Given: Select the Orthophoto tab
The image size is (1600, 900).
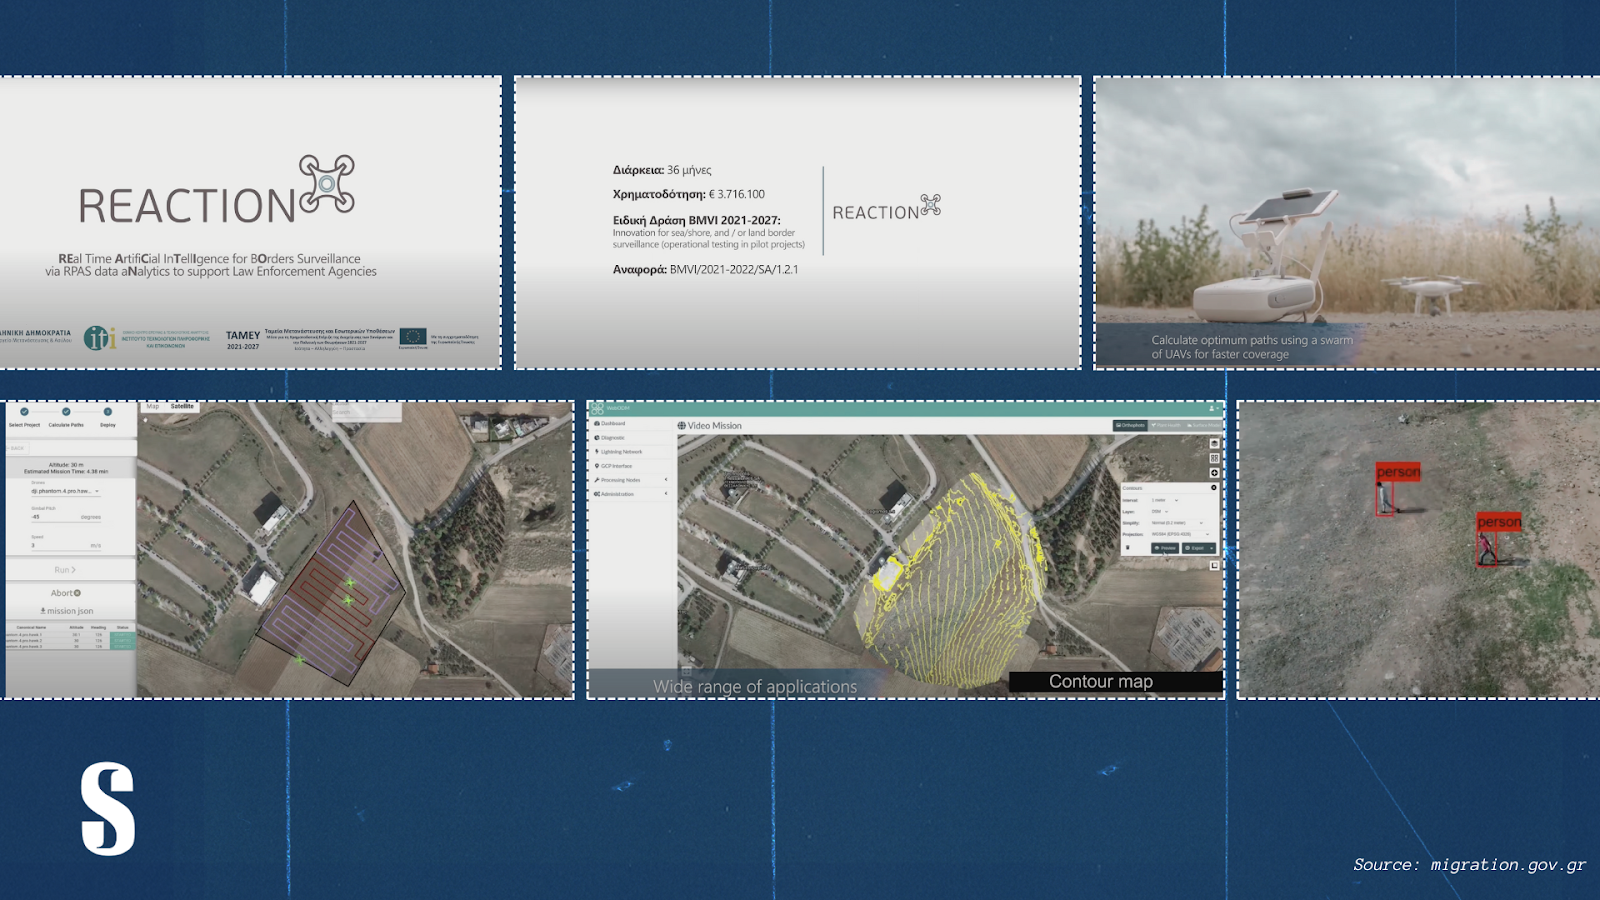Looking at the screenshot, I should click(1130, 425).
